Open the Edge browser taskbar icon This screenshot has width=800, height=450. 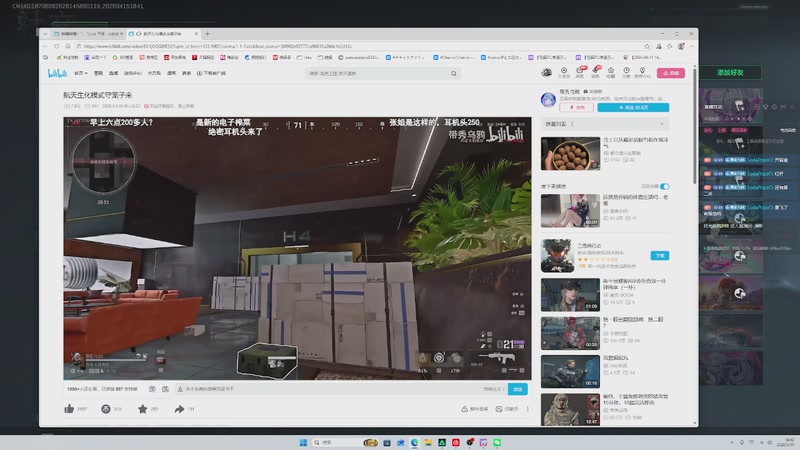coord(414,442)
